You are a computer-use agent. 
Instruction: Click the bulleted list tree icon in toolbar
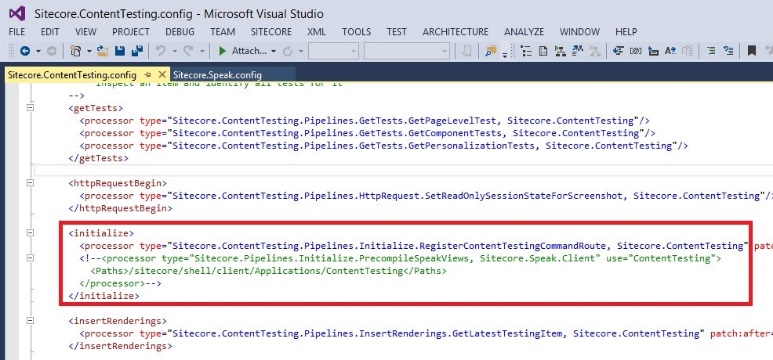point(527,51)
